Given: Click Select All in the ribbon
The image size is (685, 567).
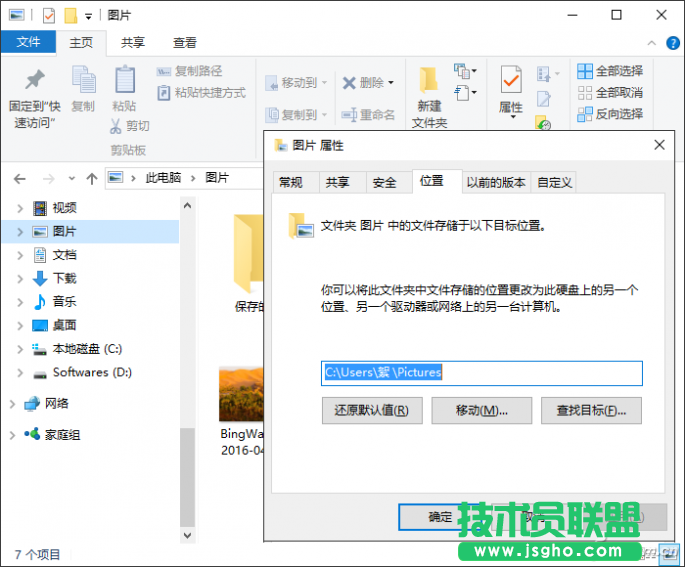Looking at the screenshot, I should 609,71.
